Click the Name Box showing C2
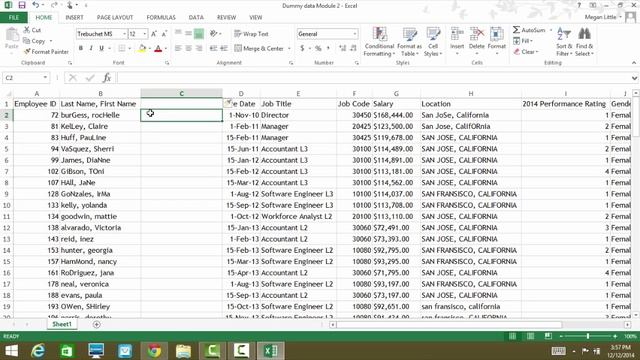This screenshot has width=640, height=360. (x=26, y=78)
